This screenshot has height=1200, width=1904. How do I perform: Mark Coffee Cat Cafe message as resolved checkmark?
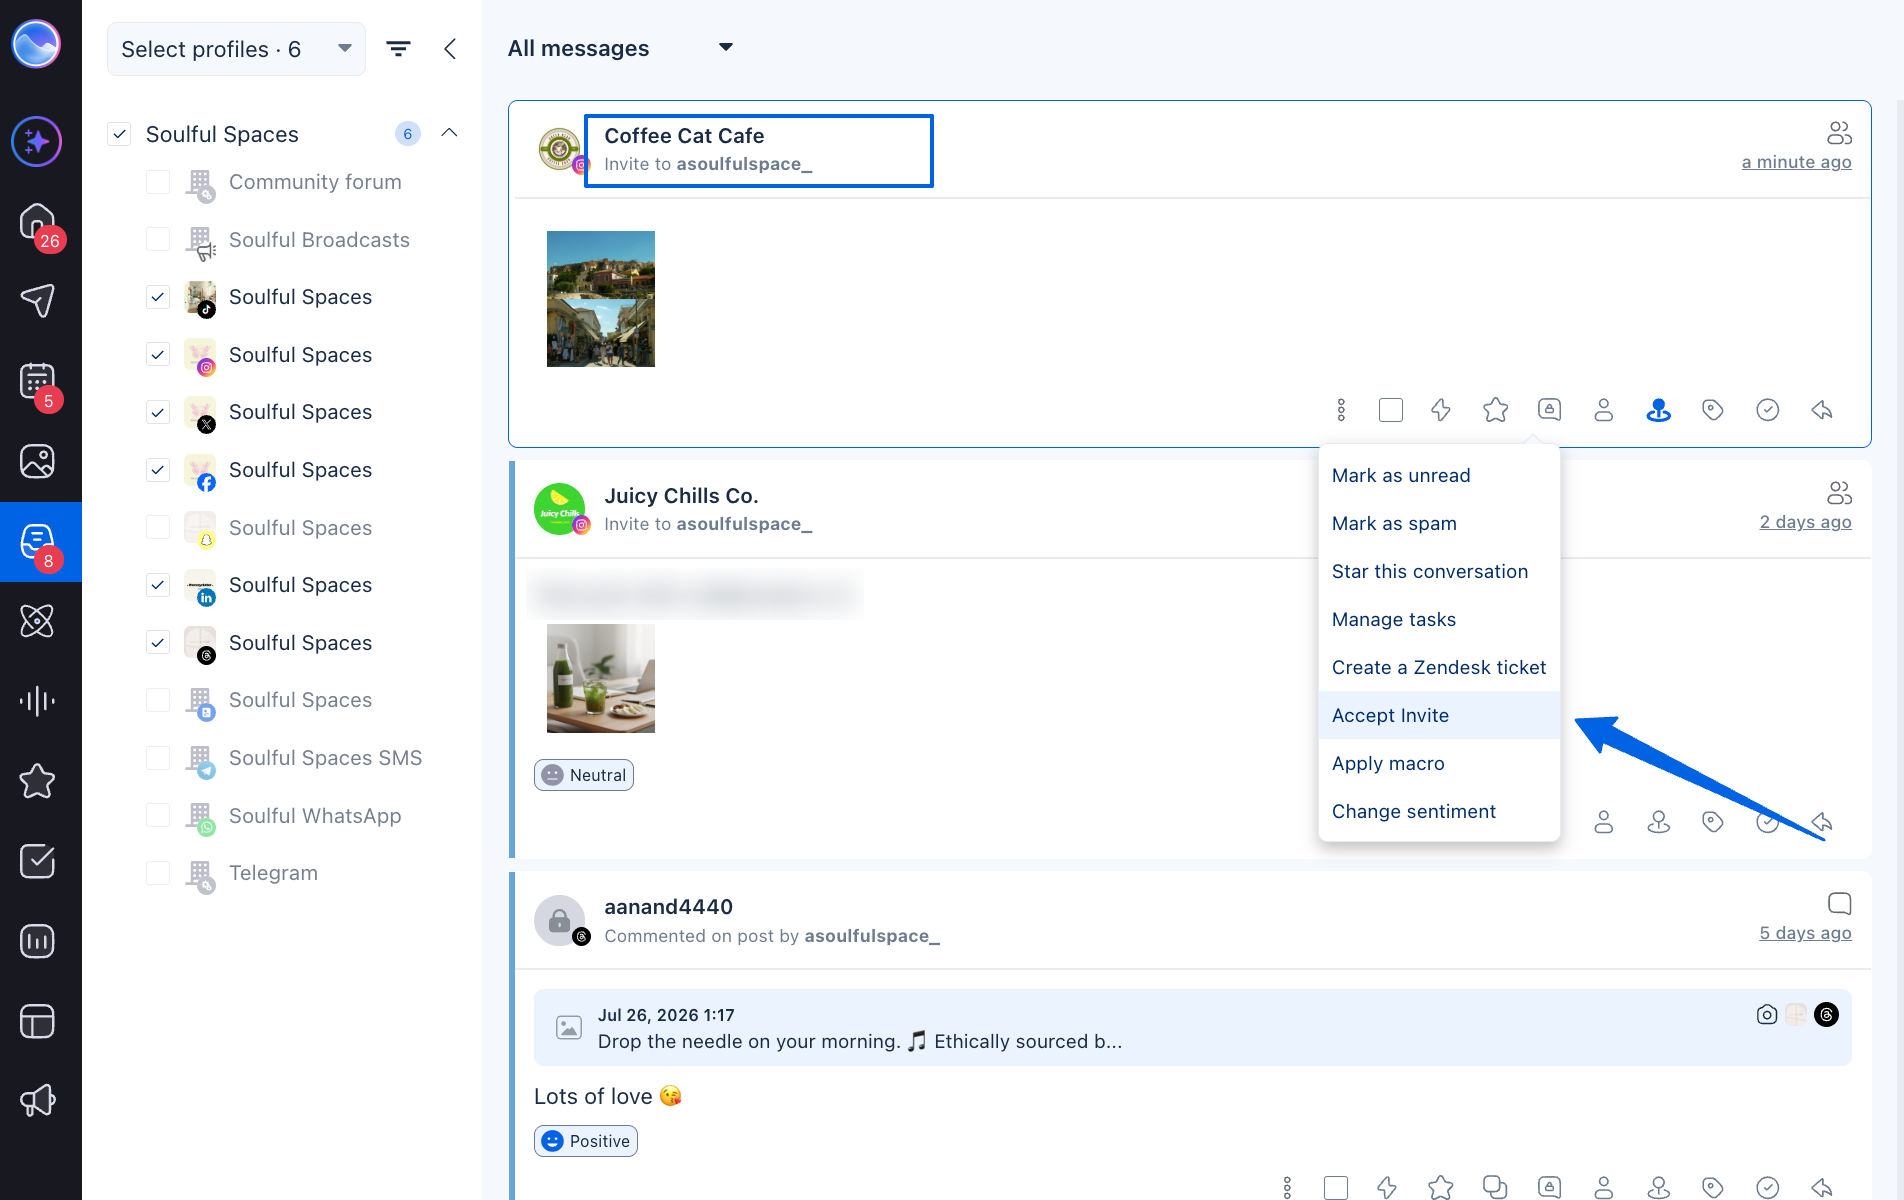pos(1767,410)
